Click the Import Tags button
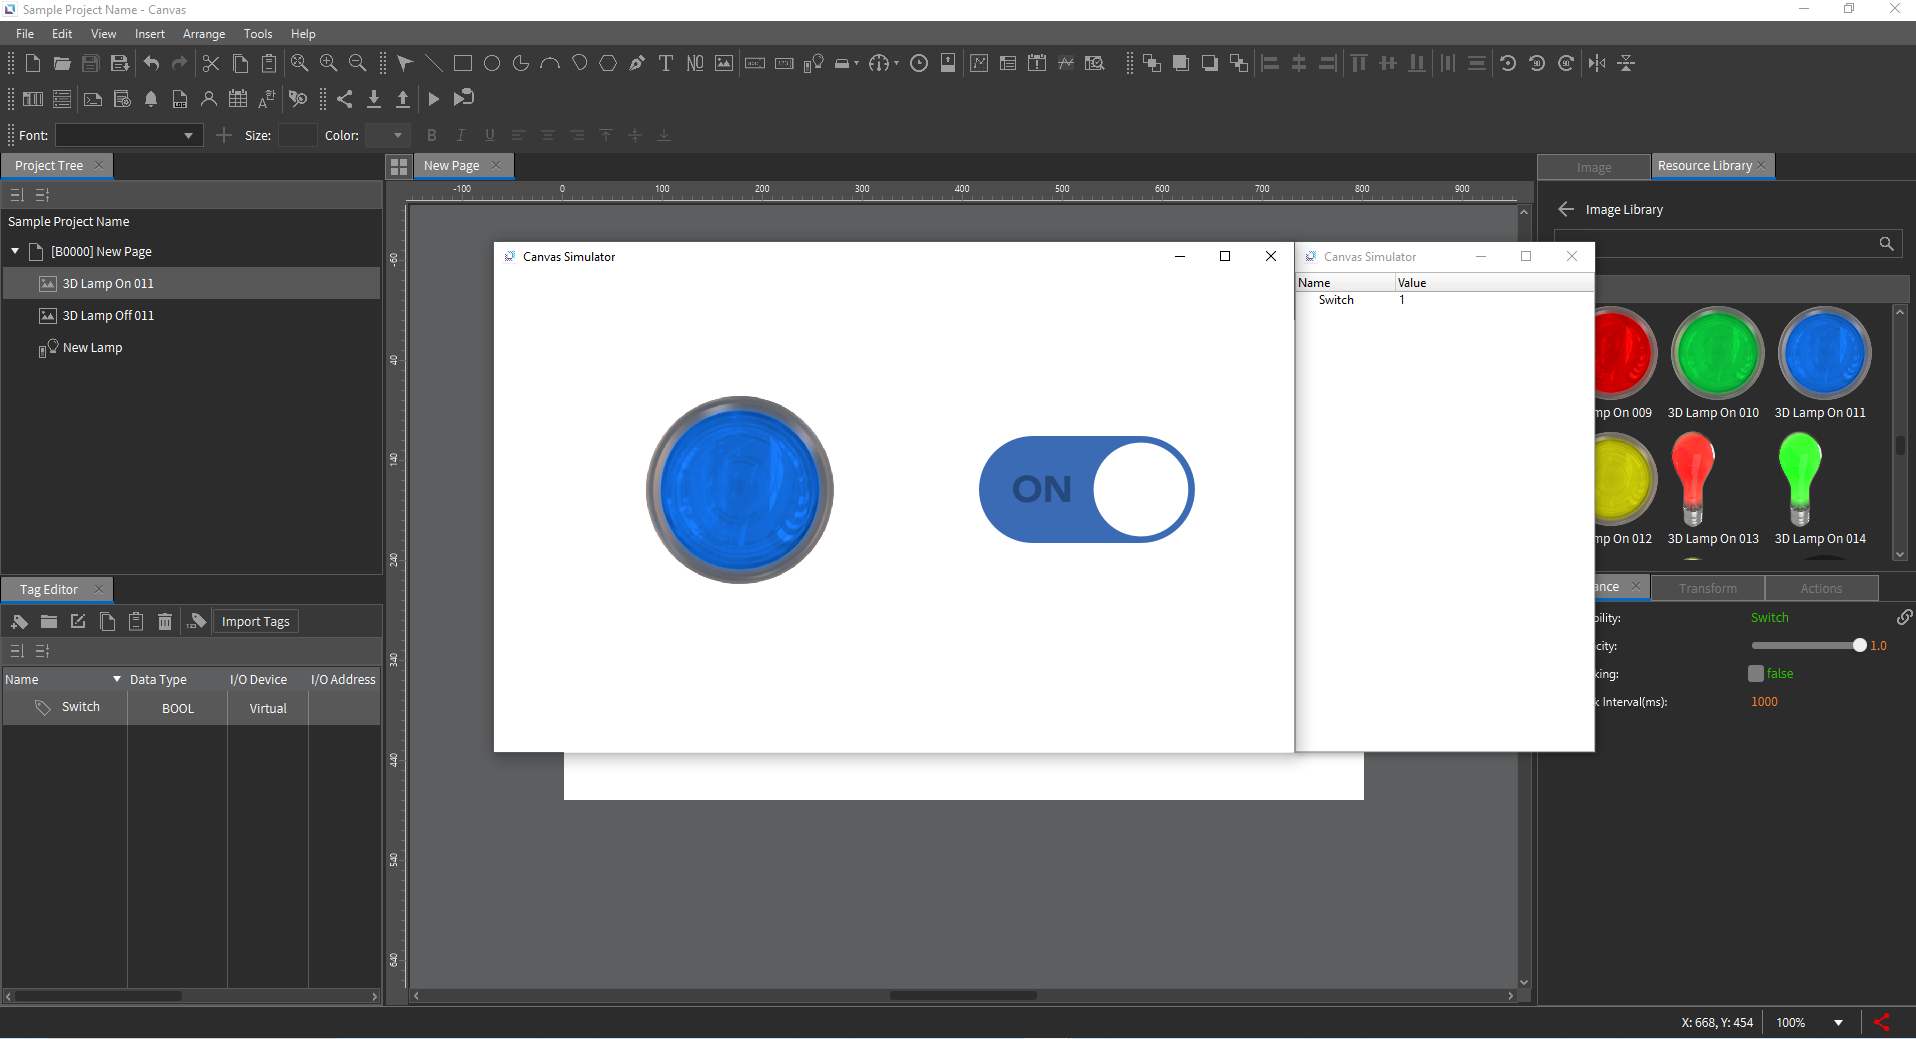 click(255, 622)
